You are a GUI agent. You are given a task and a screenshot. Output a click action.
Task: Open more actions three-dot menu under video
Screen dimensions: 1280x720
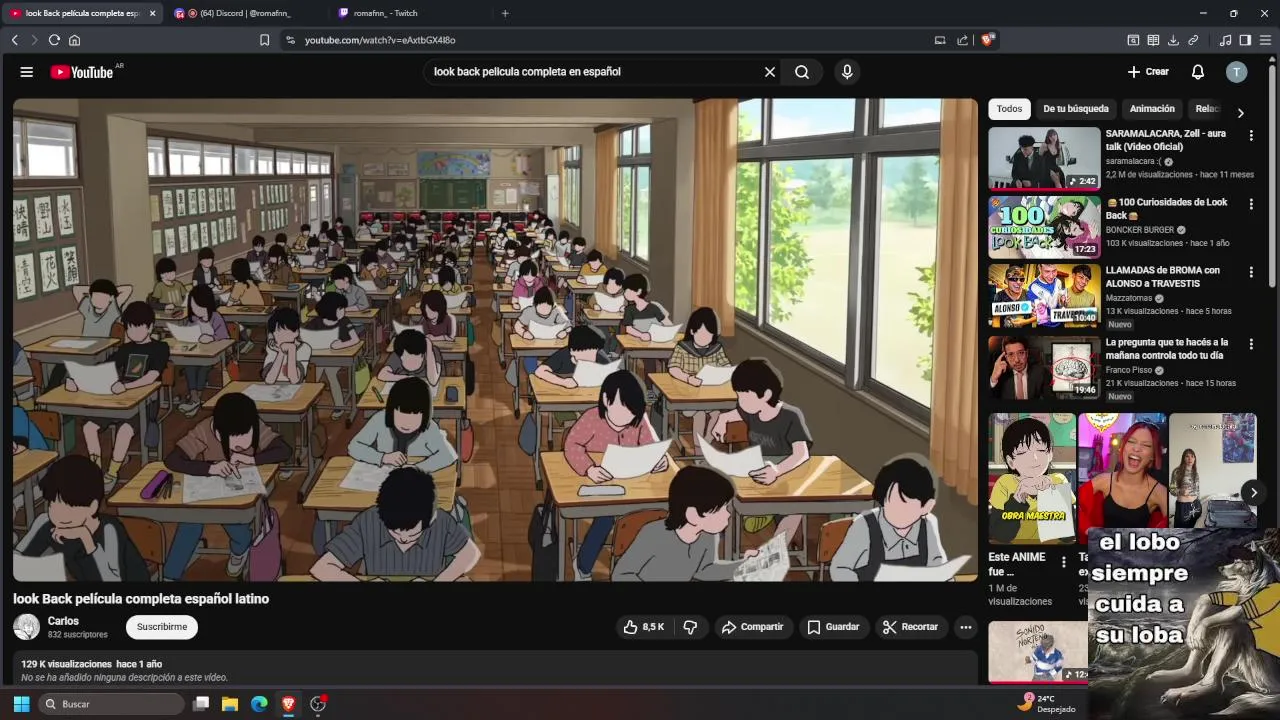point(966,627)
